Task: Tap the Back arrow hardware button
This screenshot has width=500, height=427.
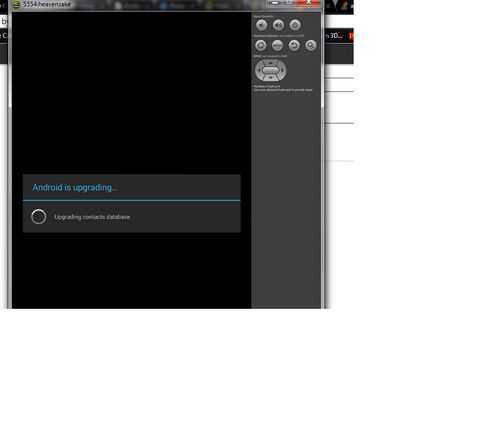Action: tap(294, 45)
